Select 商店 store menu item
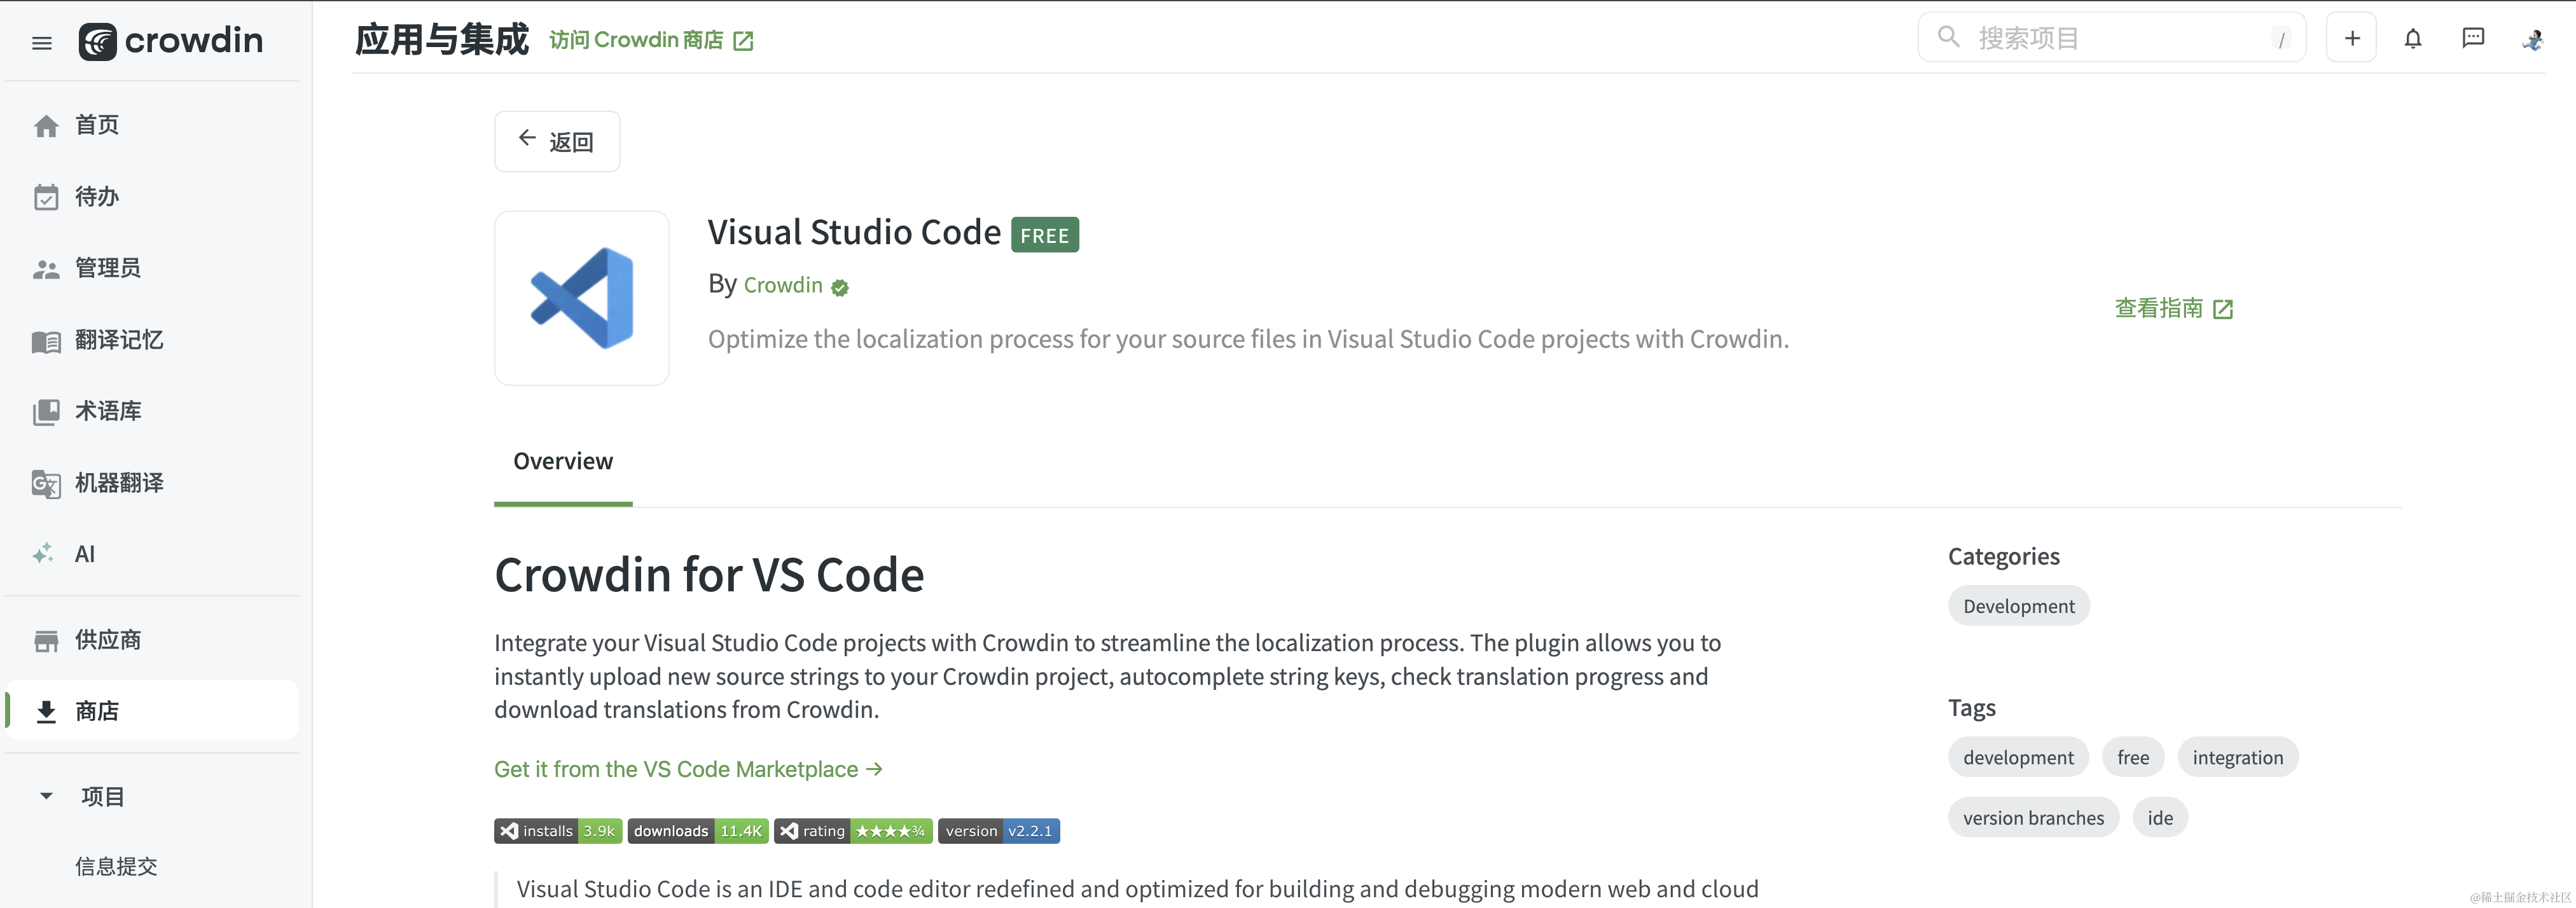This screenshot has width=2576, height=908. click(97, 711)
